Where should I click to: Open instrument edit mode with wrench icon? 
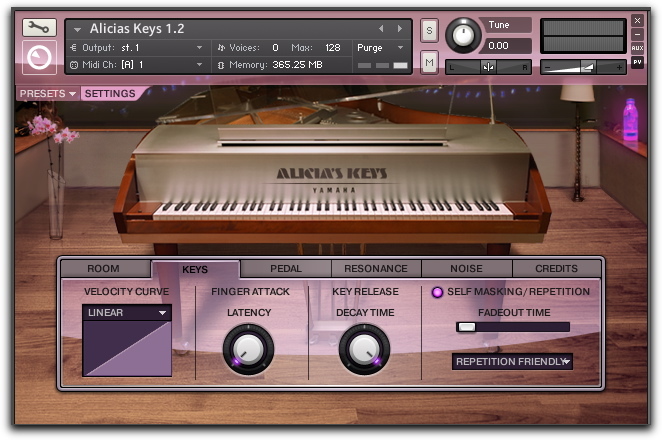pos(39,28)
